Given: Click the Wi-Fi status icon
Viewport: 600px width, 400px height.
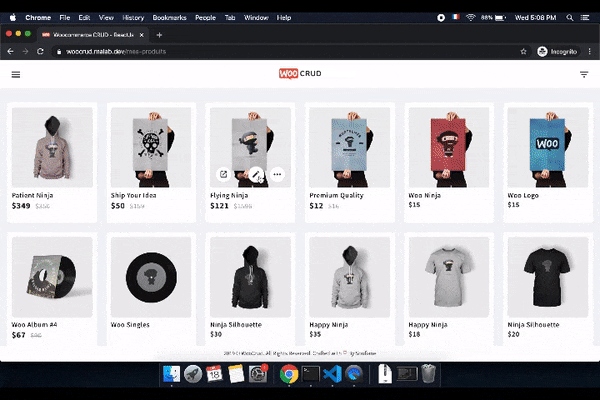Looking at the screenshot, I should (471, 18).
